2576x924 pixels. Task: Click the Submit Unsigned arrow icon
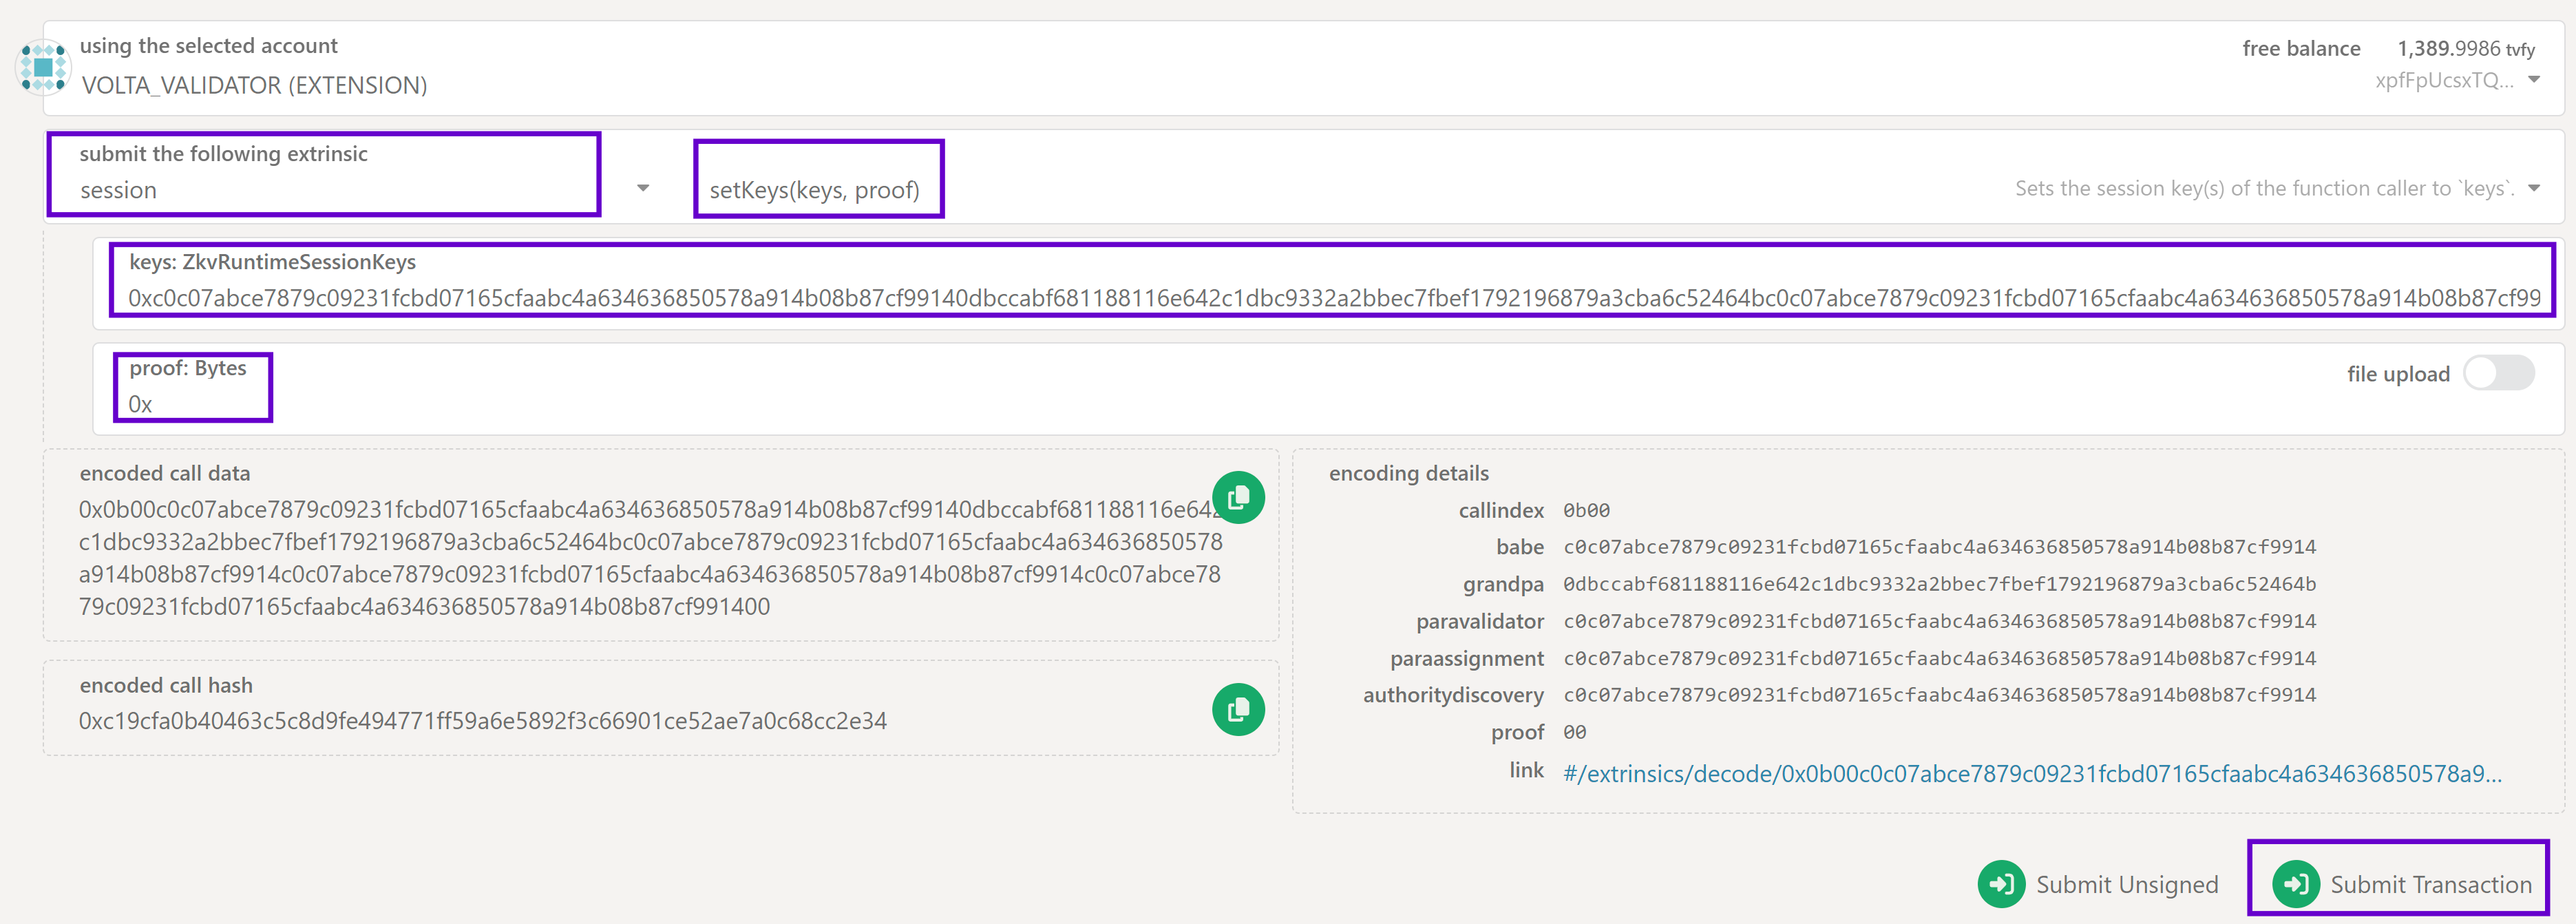[2001, 884]
